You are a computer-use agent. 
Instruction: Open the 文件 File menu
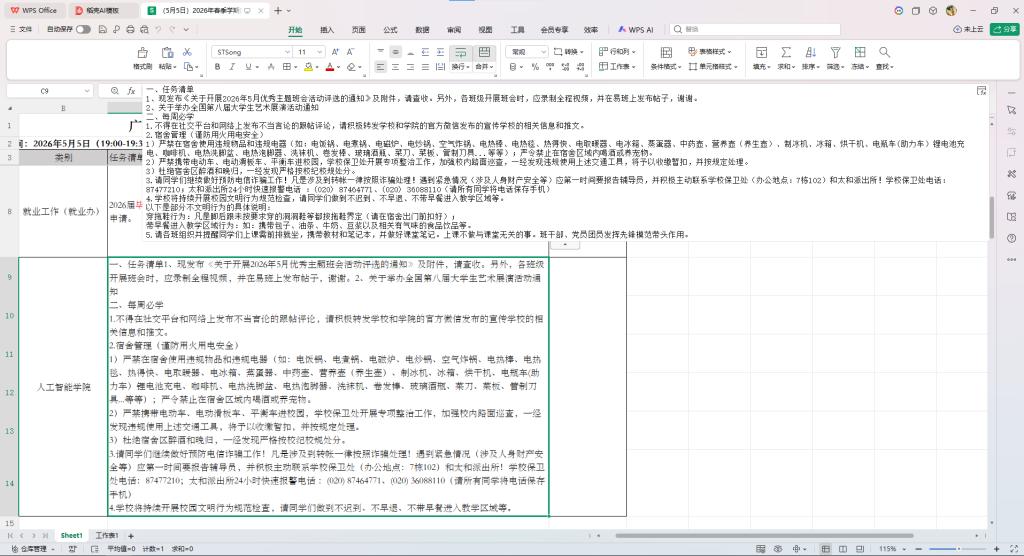pyautogui.click(x=21, y=29)
